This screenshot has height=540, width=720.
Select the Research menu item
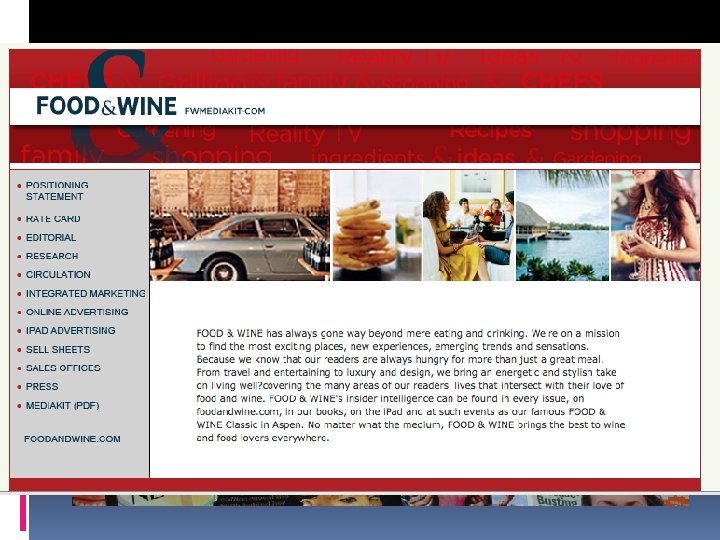(x=52, y=256)
